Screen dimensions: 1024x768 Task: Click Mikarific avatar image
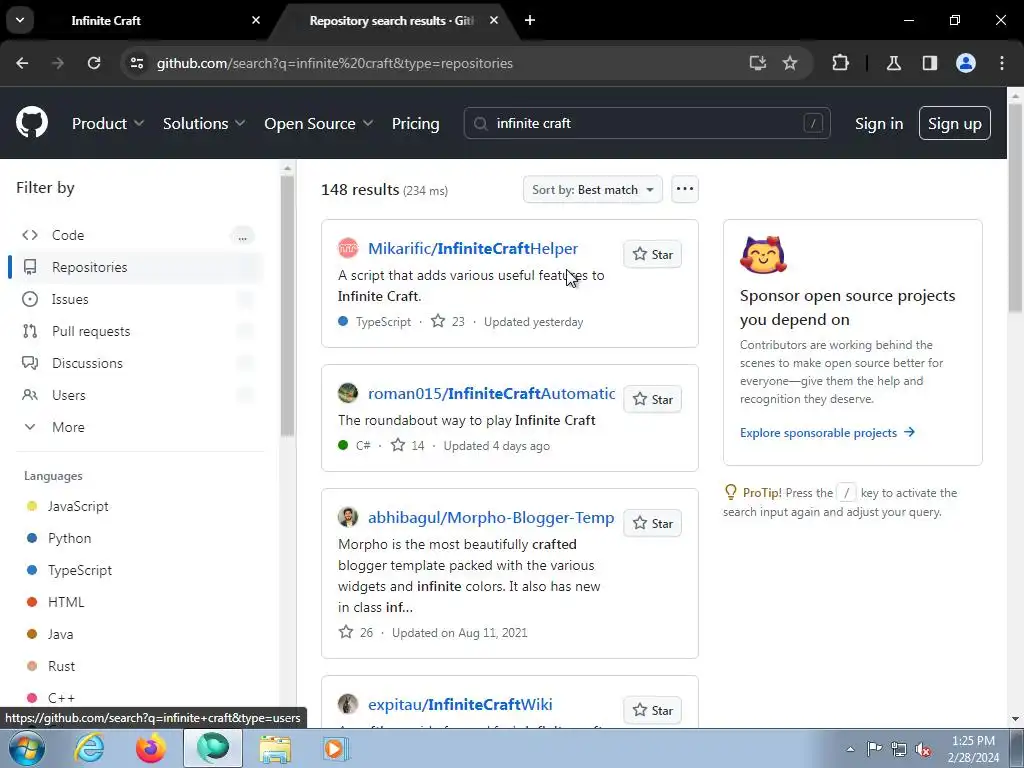348,248
